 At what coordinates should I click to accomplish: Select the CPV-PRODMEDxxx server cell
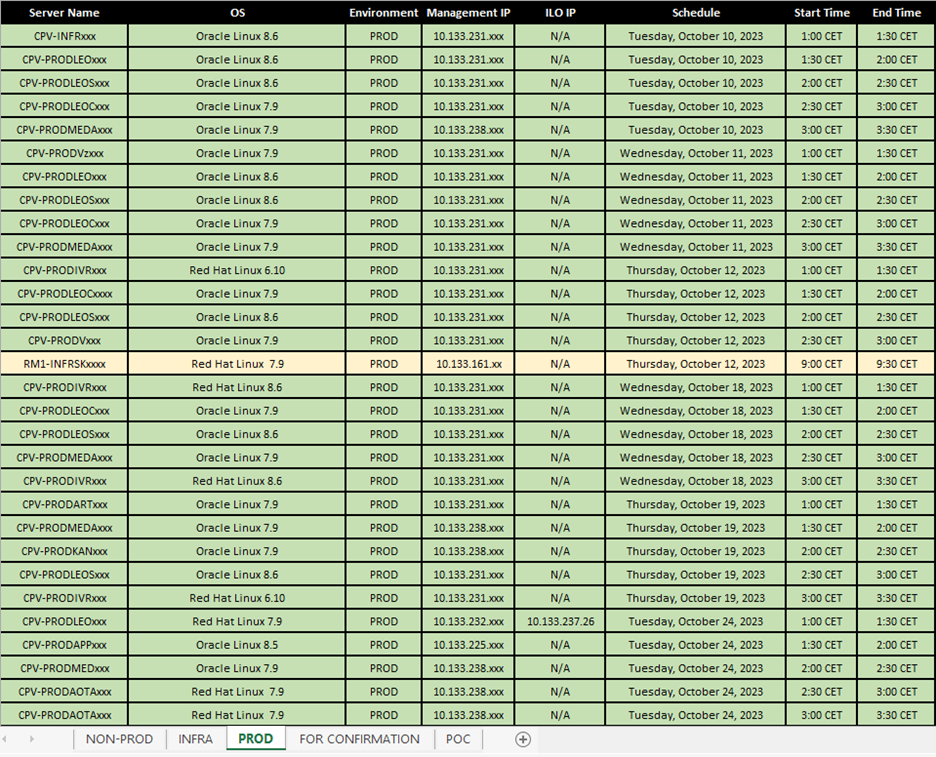[x=64, y=668]
